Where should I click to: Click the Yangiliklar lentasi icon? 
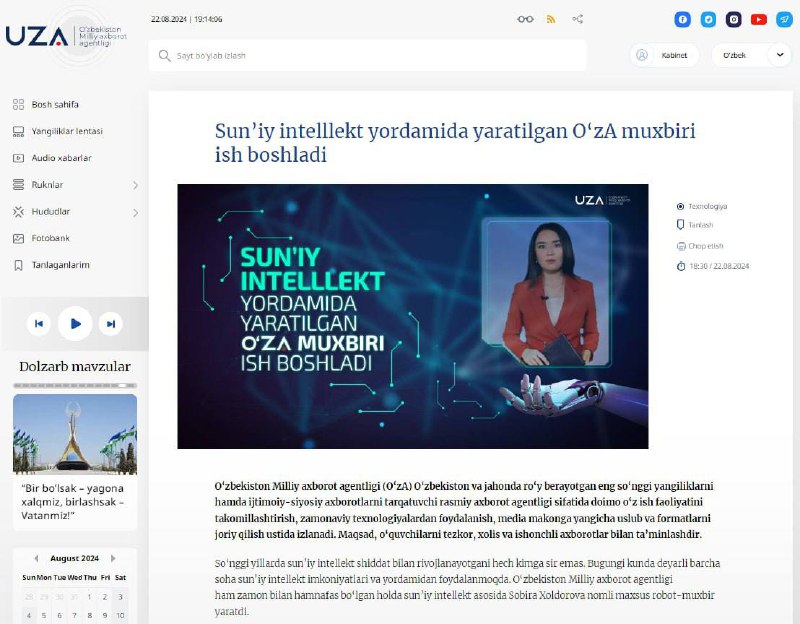(x=18, y=132)
